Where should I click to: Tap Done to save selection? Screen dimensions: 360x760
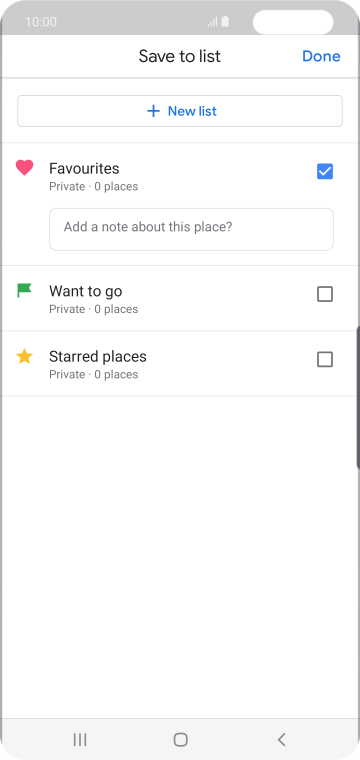click(x=321, y=56)
